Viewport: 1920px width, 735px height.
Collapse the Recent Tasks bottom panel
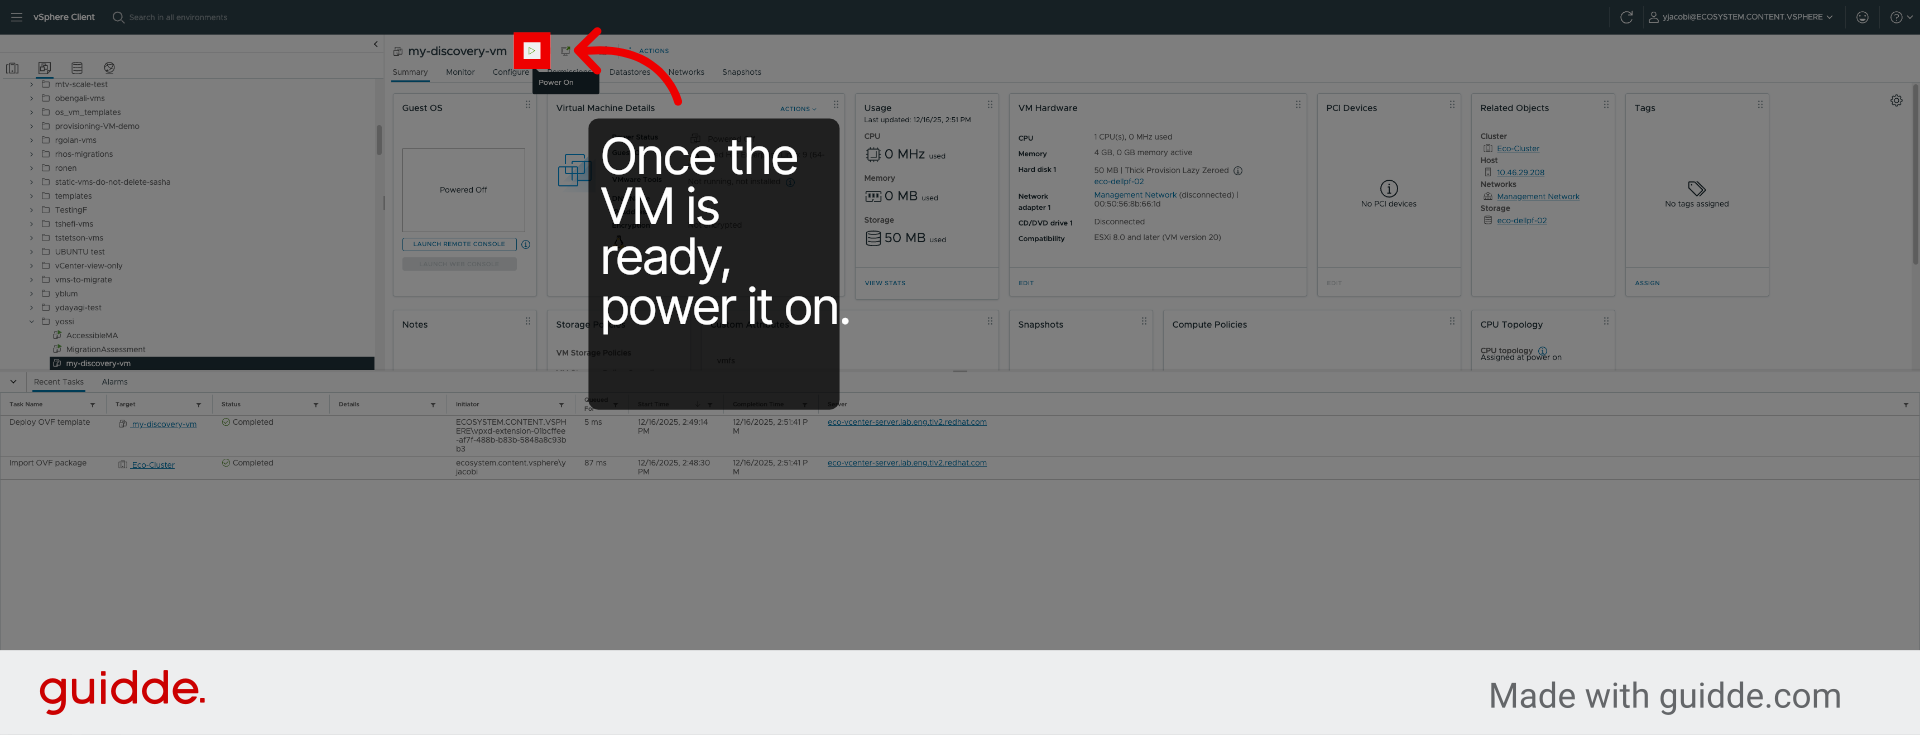pos(13,382)
